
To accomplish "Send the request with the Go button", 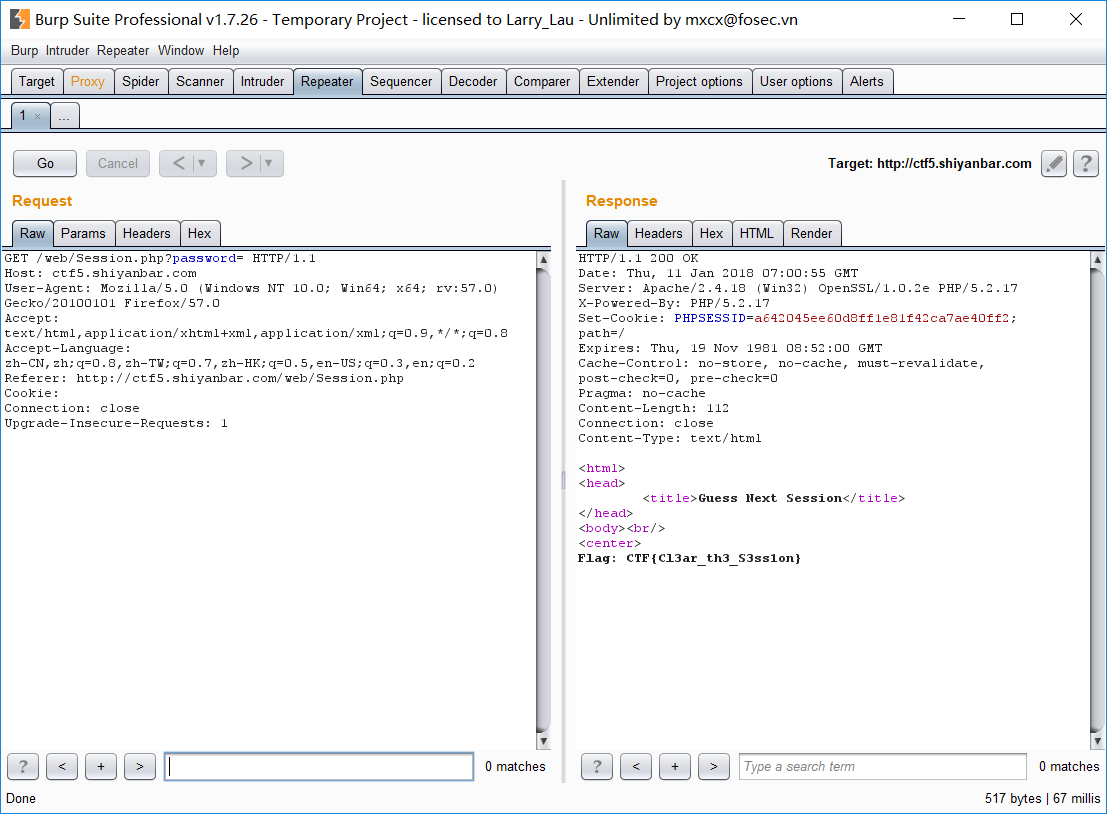I will coord(45,164).
